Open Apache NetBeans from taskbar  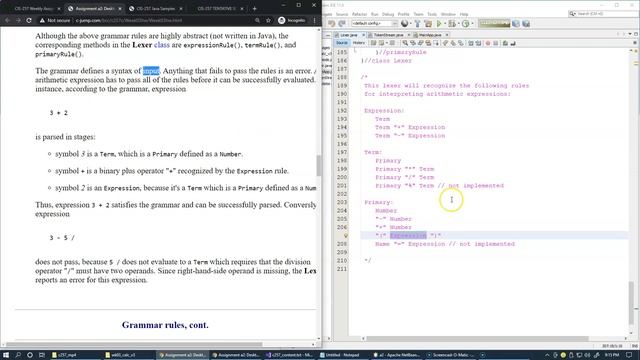click(396, 355)
